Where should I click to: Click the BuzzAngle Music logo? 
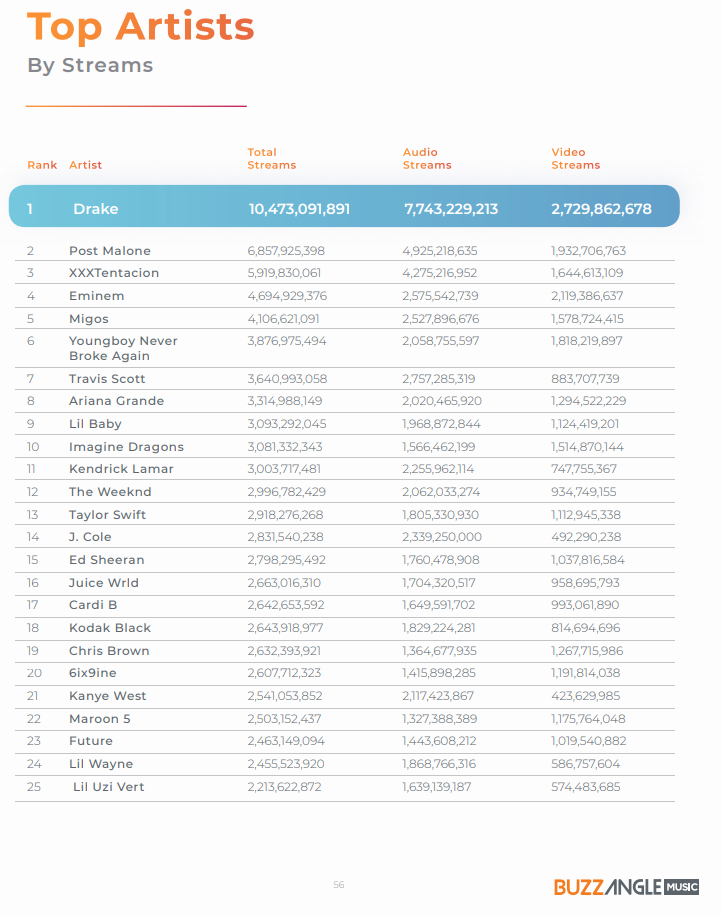(x=626, y=887)
